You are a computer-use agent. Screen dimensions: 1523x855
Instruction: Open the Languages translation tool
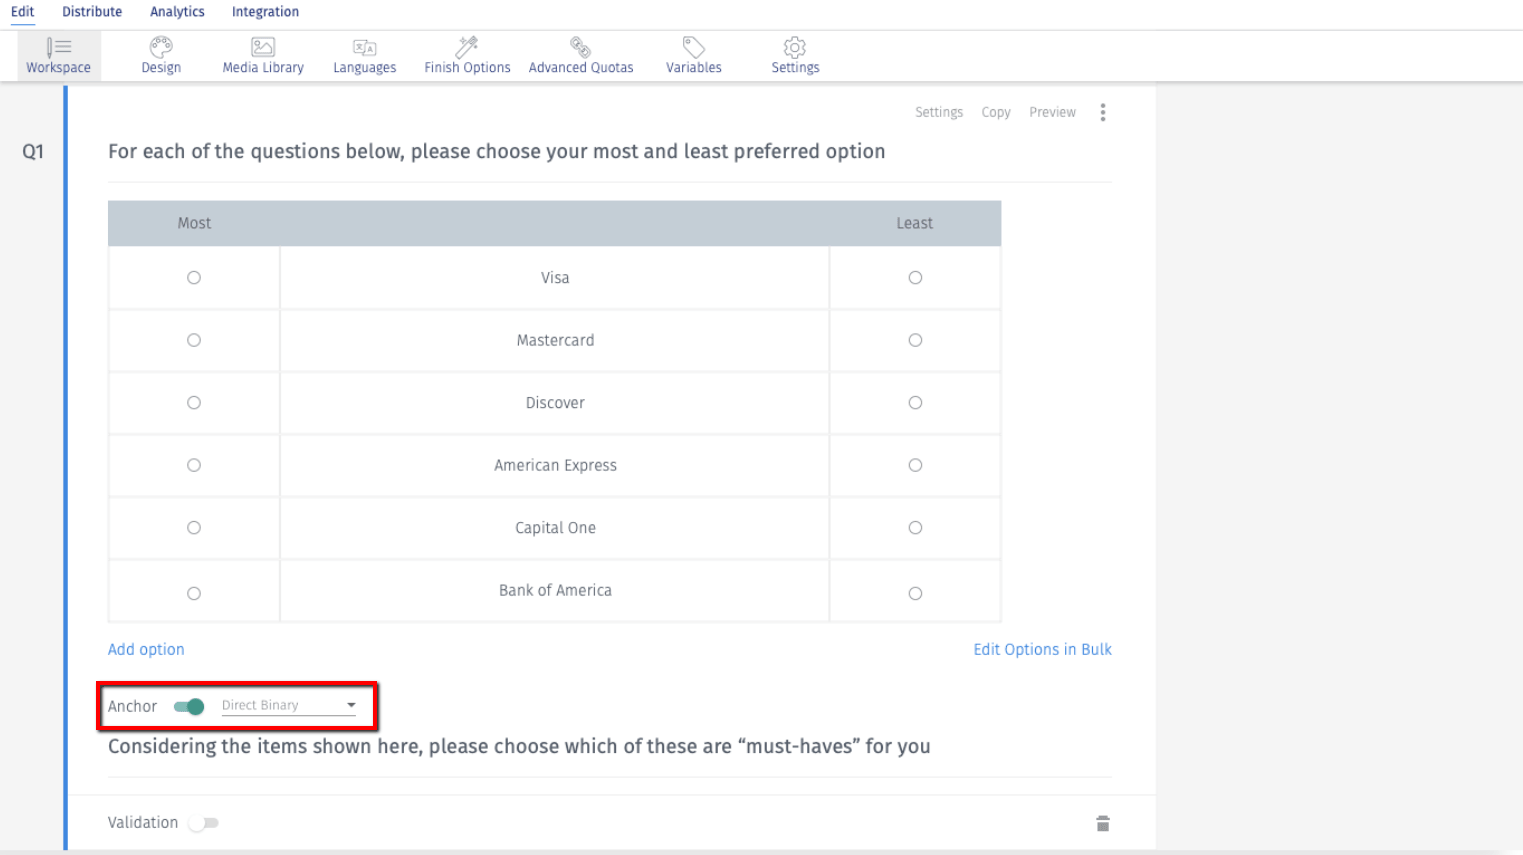coord(364,55)
